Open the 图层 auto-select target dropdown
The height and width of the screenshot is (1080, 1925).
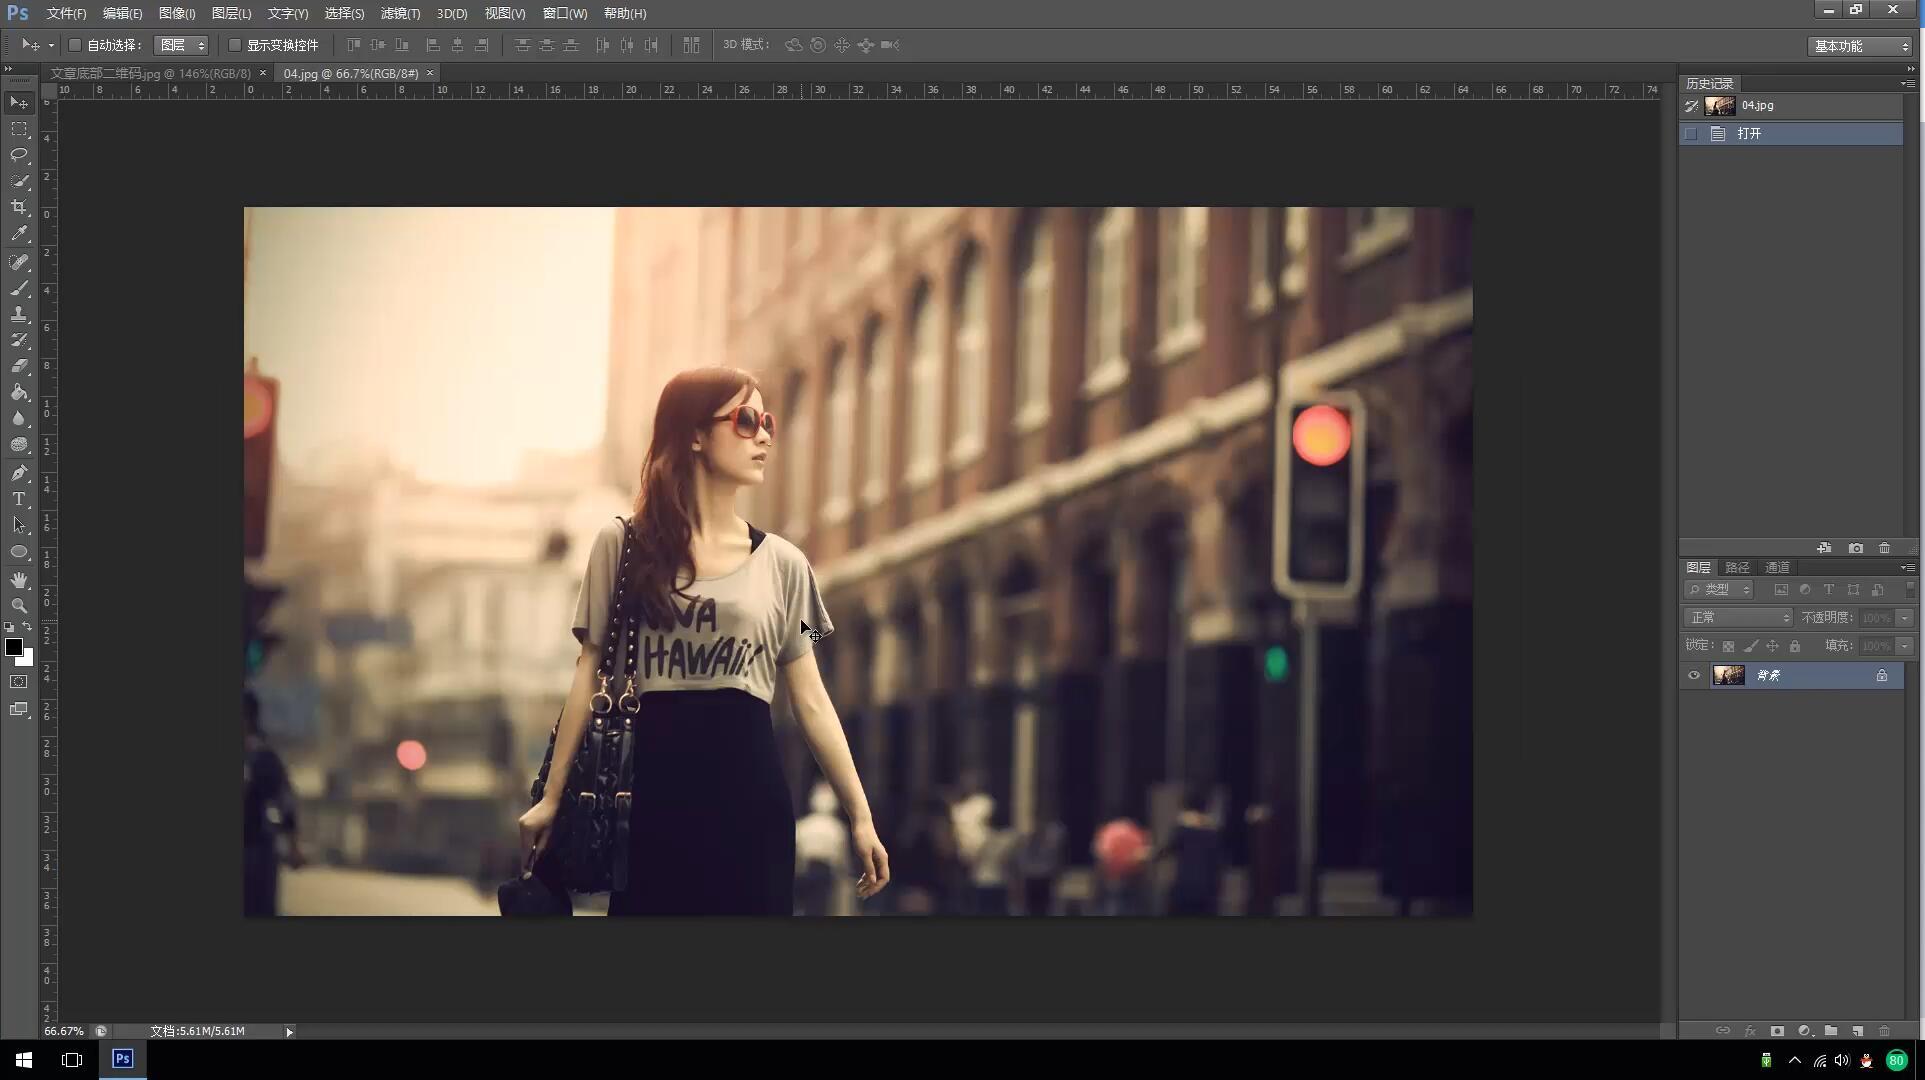pos(181,45)
